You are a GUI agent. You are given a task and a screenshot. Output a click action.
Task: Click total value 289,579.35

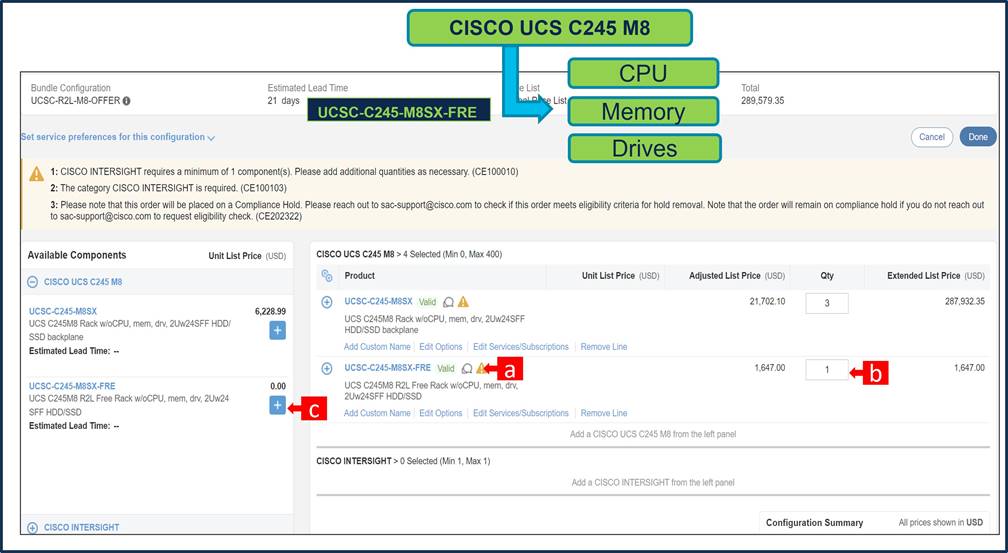coord(762,101)
